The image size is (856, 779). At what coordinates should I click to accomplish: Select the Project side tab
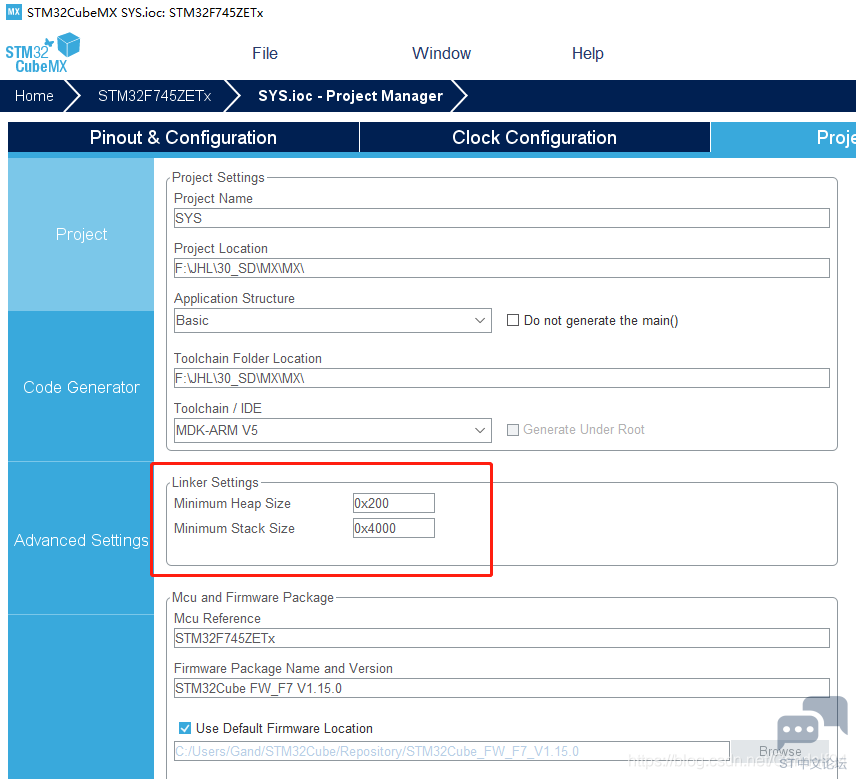click(81, 234)
